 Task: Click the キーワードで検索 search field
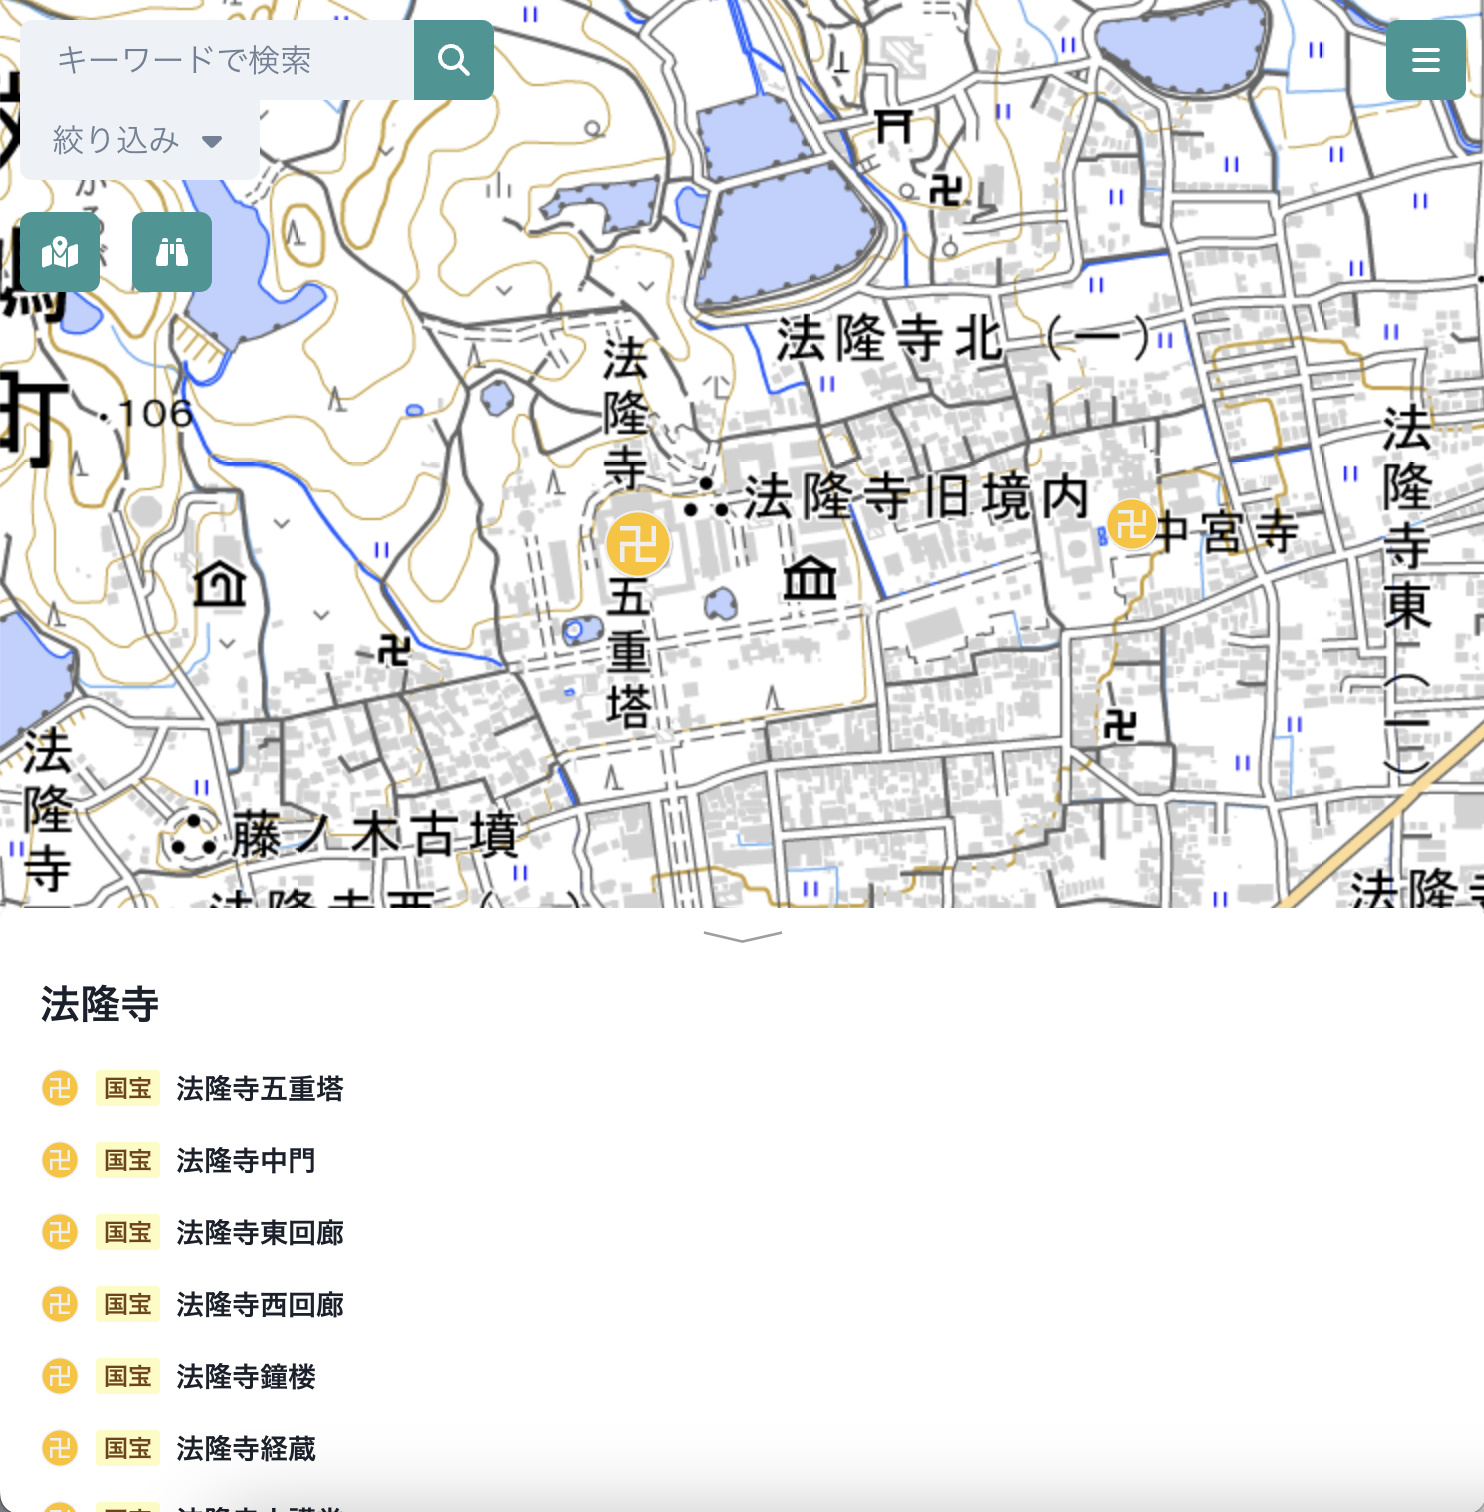220,60
